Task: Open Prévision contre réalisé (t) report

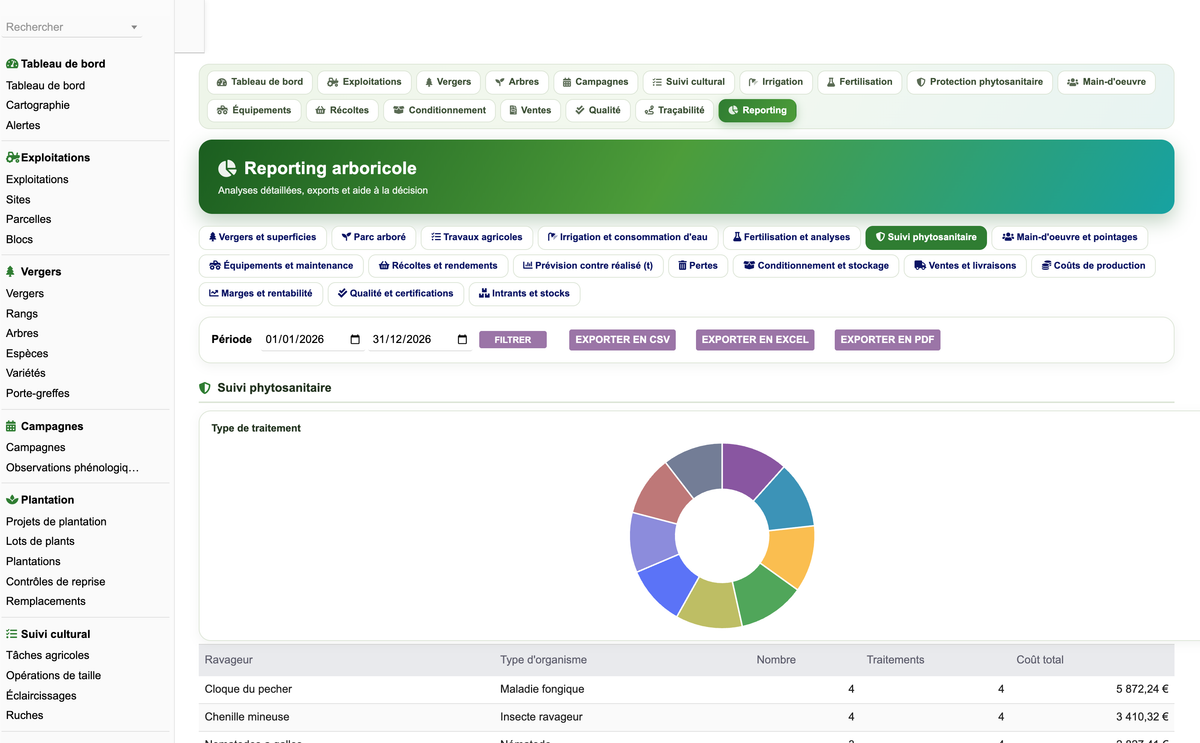Action: tap(588, 266)
